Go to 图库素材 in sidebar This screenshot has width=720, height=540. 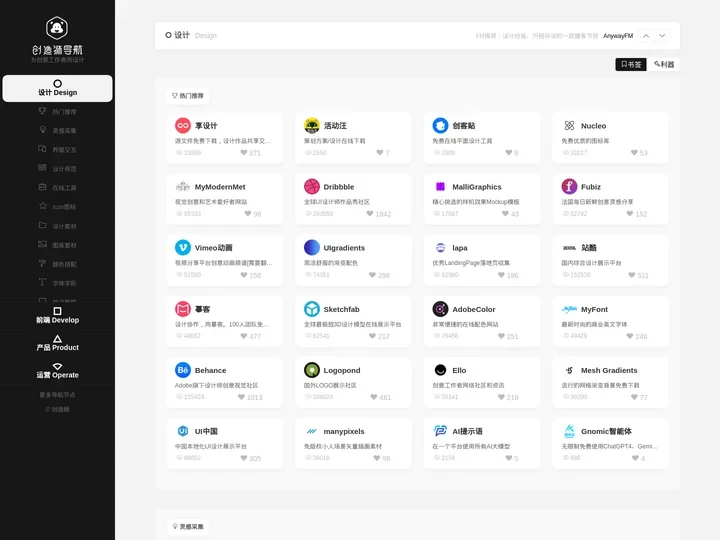tap(57, 245)
